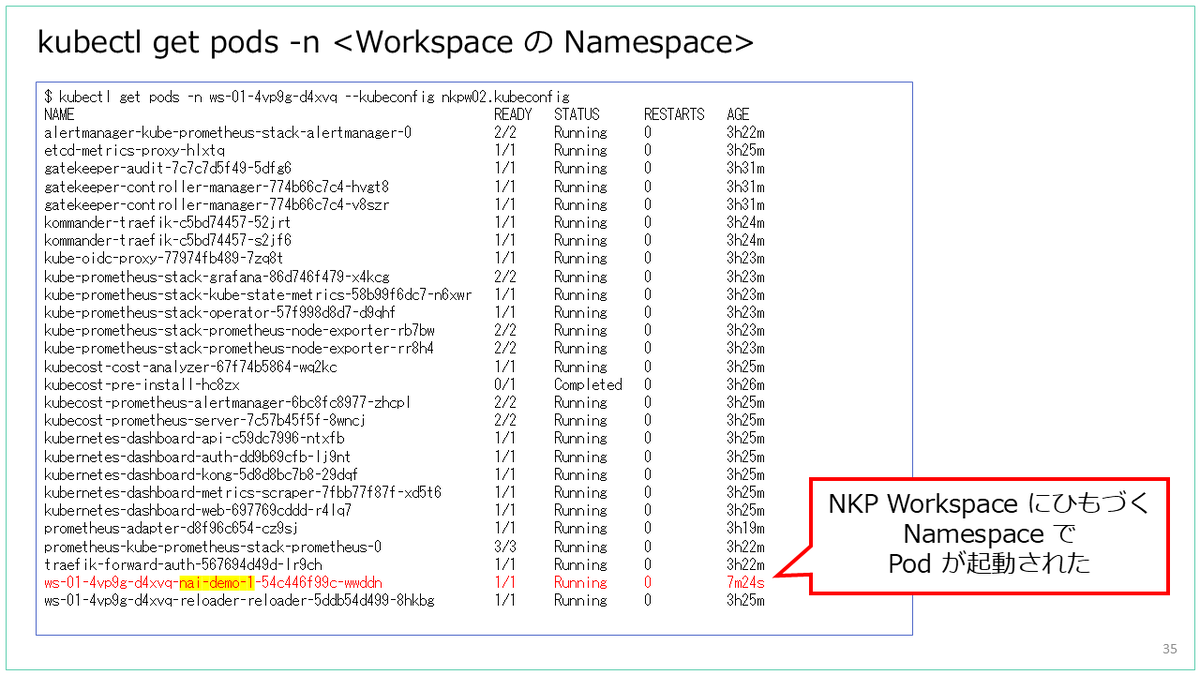Select the kube-prometheus-stack-operator pod name
This screenshot has height=675, width=1200.
220,313
